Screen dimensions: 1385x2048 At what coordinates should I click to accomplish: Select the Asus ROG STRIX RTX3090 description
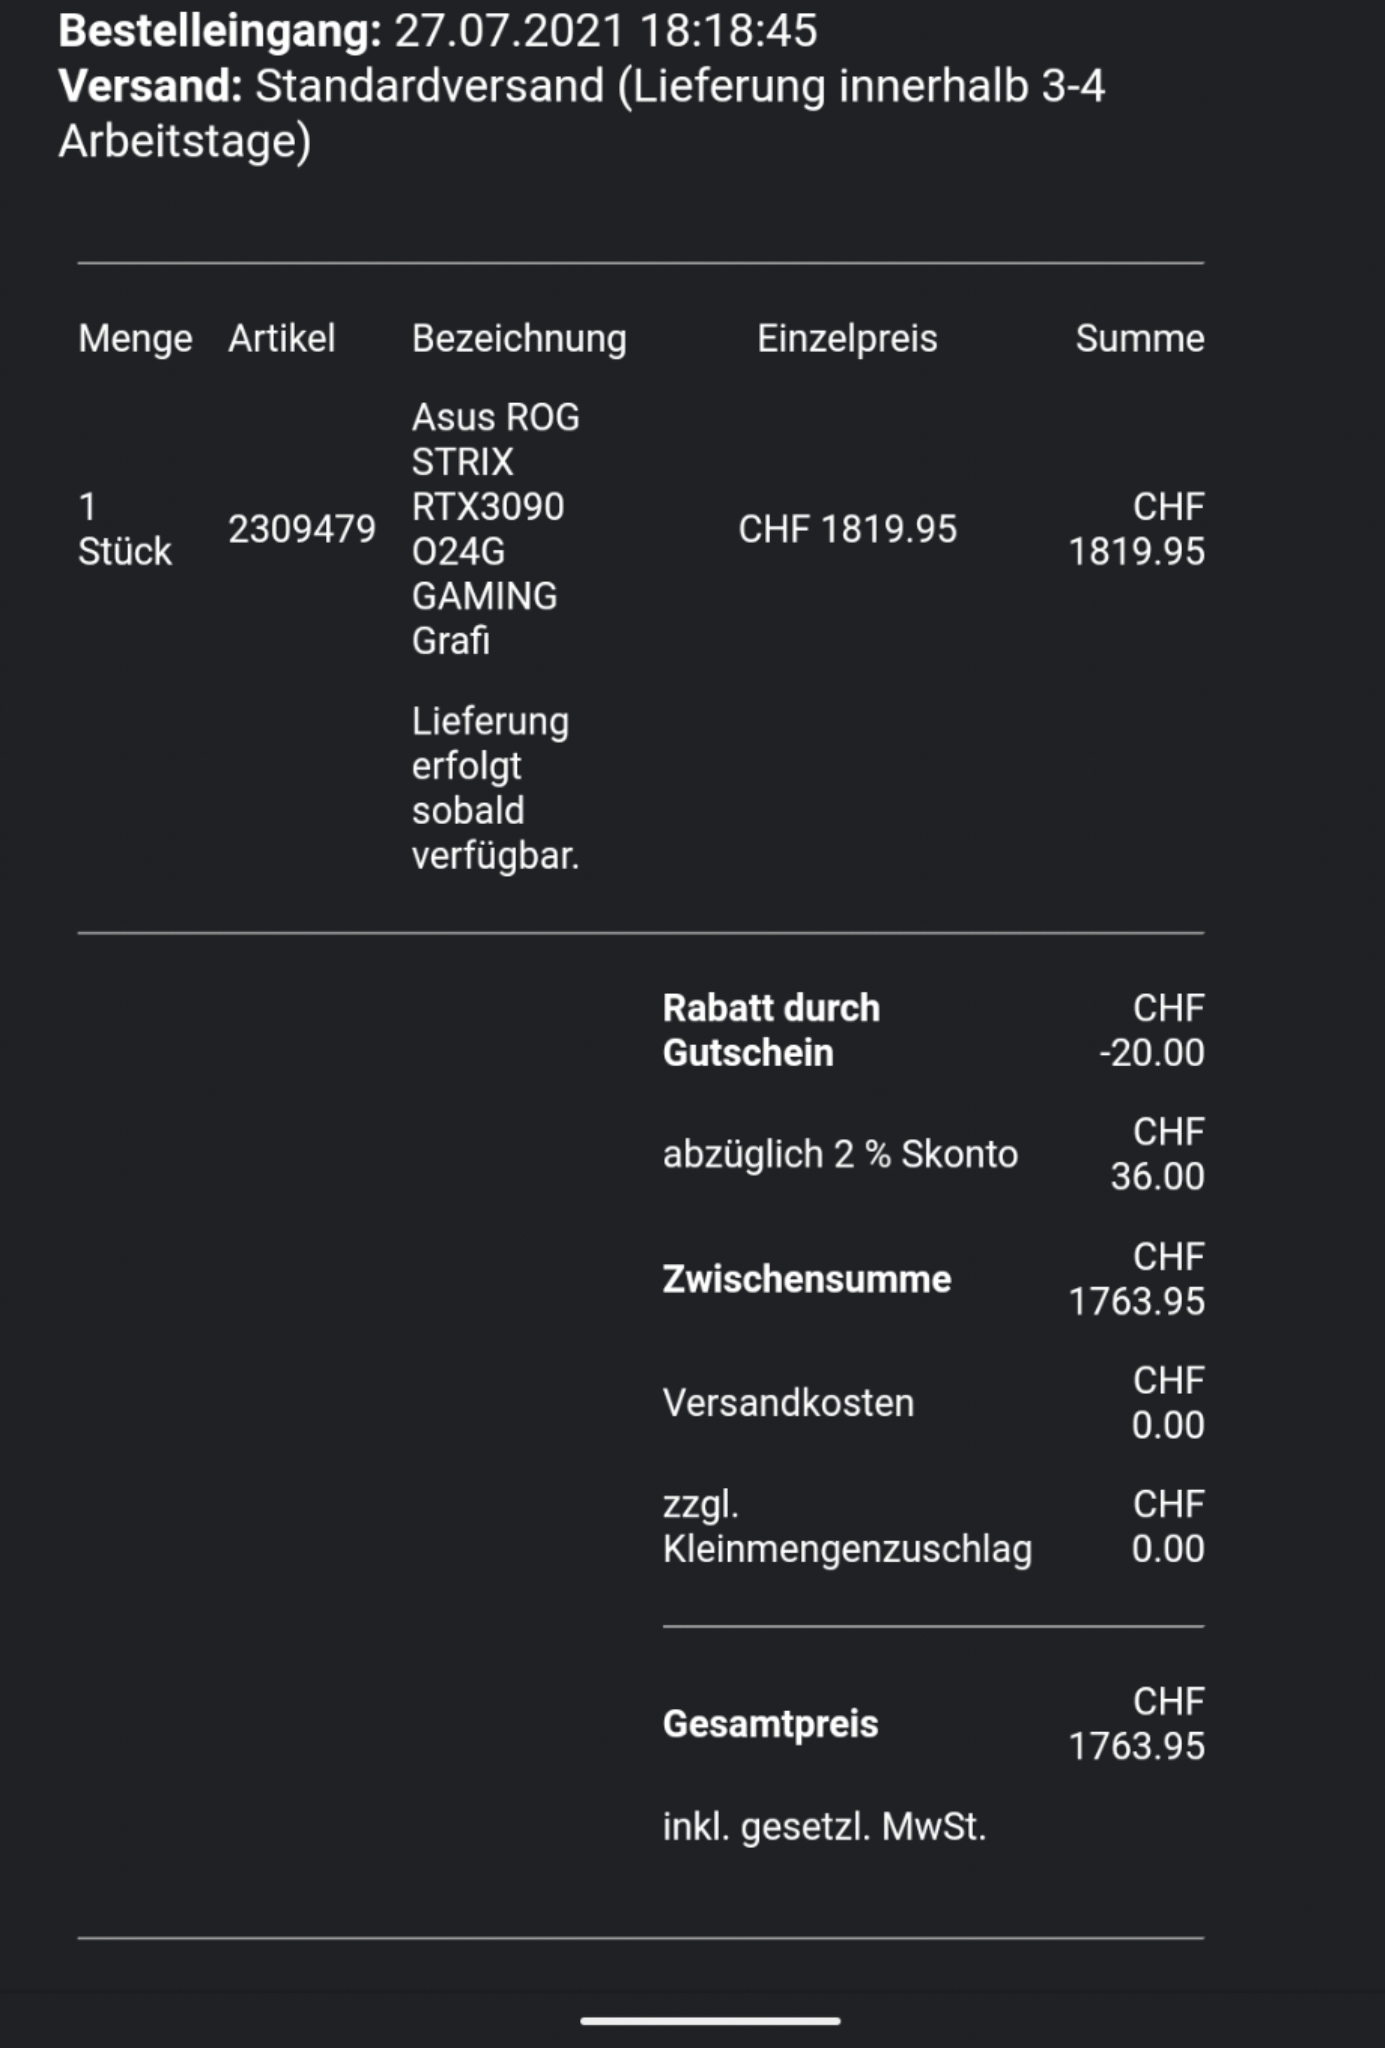pos(496,529)
